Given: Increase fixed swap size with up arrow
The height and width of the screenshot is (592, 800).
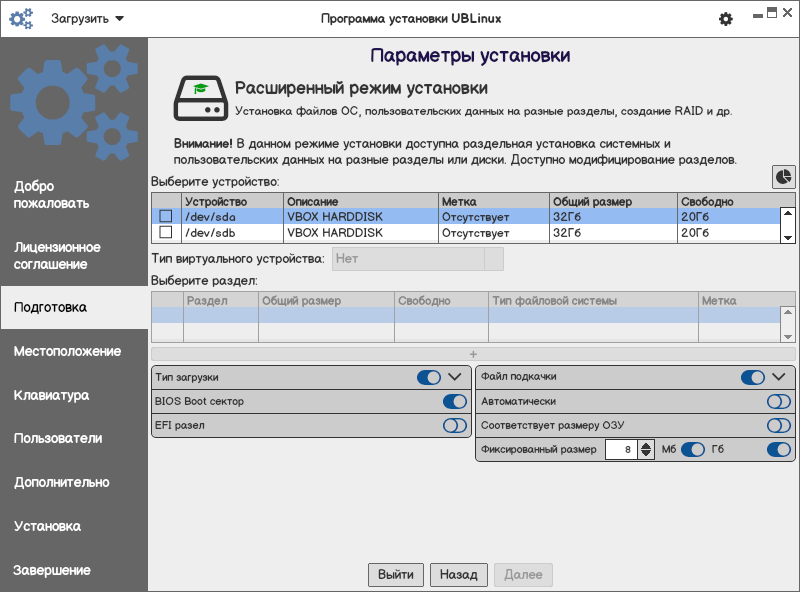Looking at the screenshot, I should tap(646, 445).
